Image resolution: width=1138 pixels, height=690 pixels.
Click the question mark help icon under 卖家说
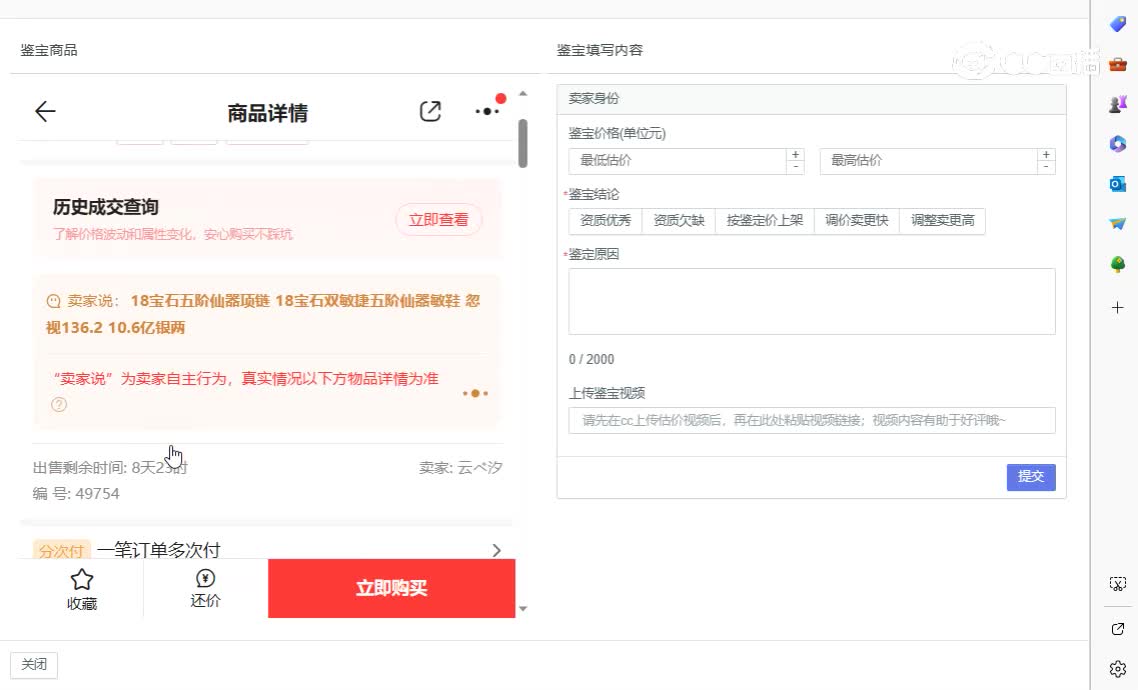pos(59,404)
